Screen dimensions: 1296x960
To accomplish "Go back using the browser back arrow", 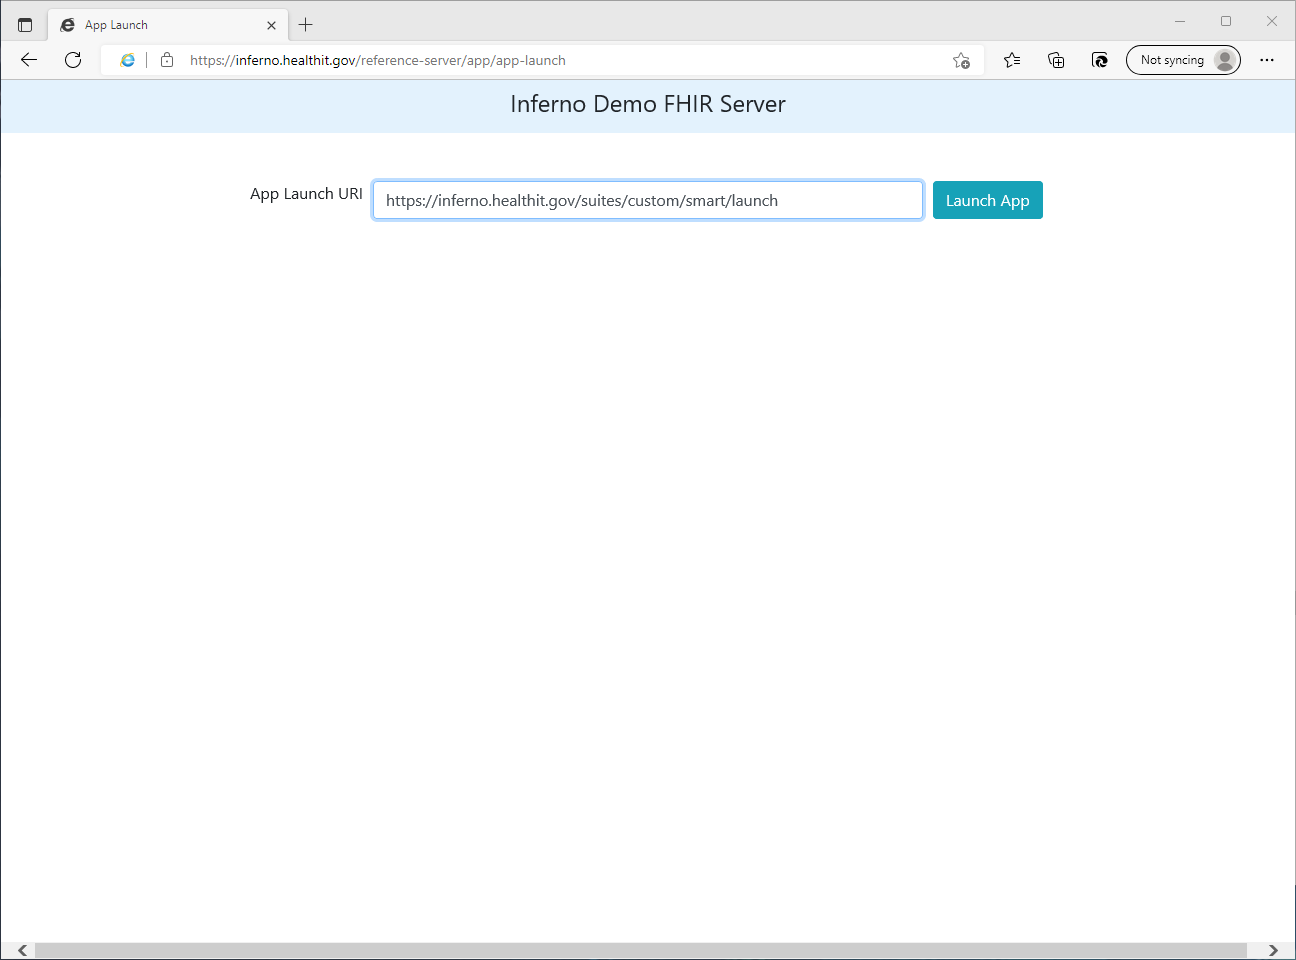I will 29,60.
